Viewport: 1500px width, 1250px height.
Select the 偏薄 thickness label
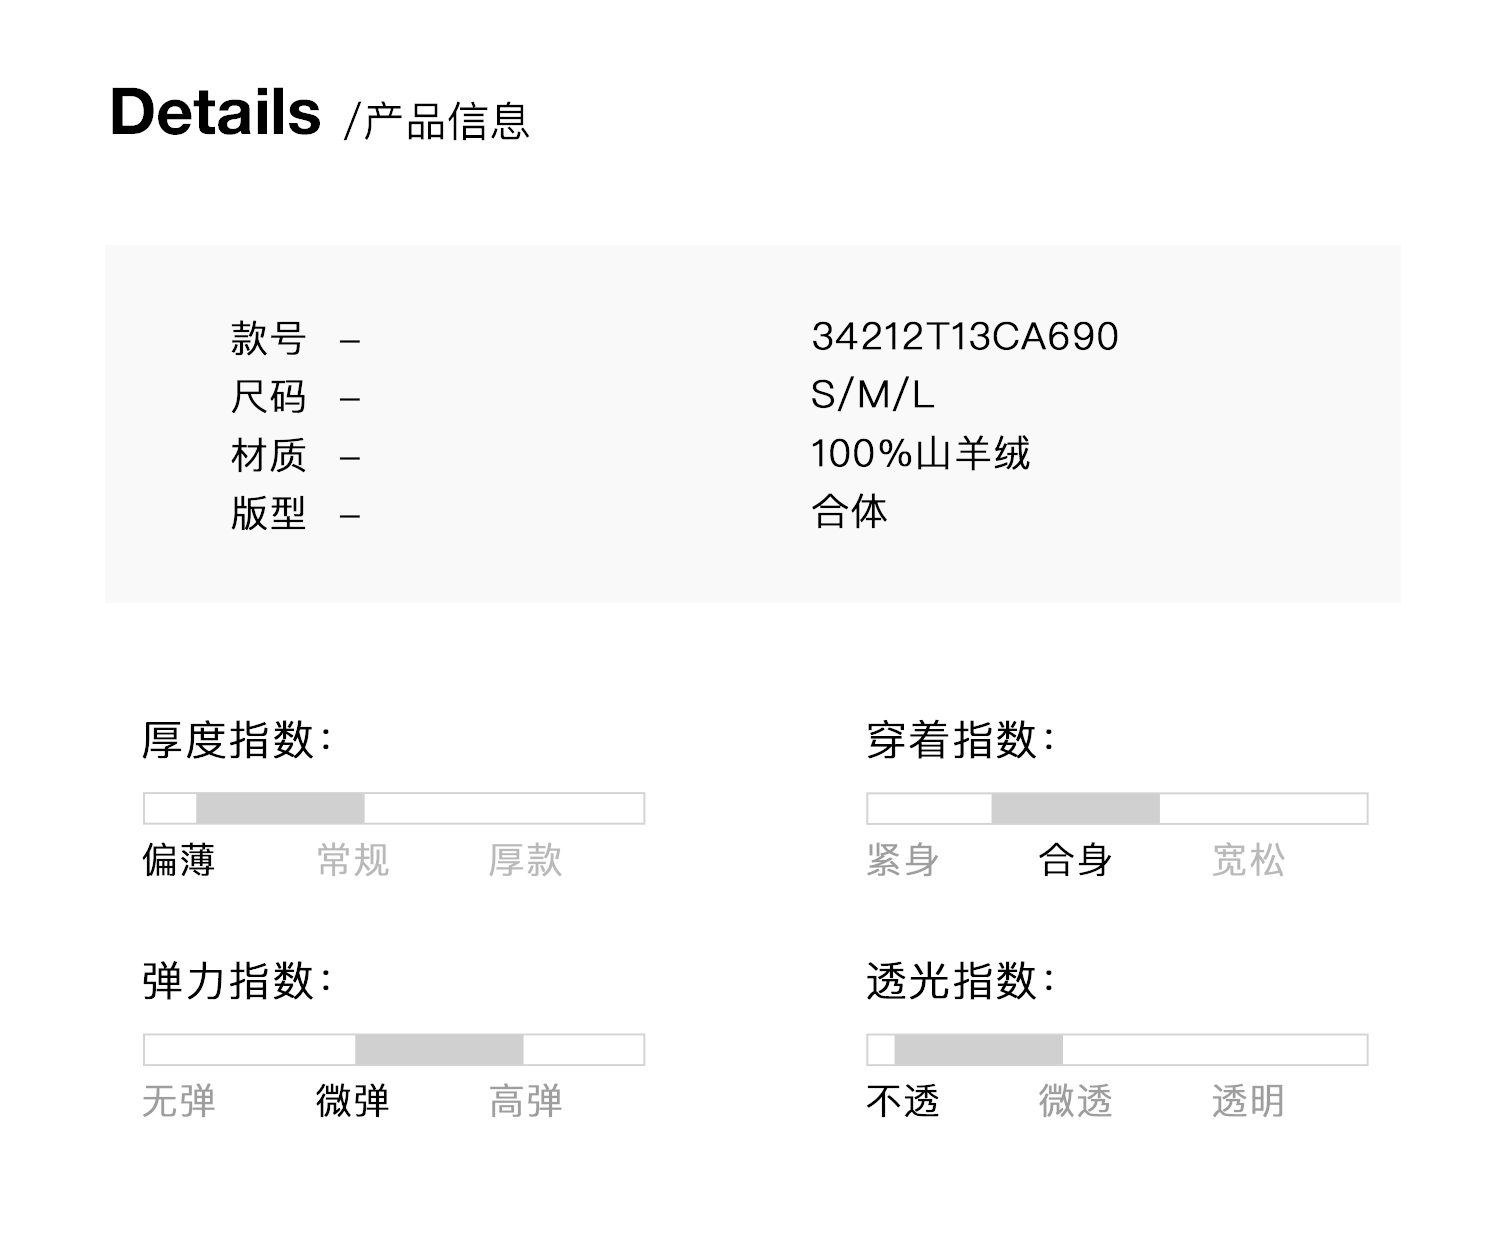click(x=179, y=860)
